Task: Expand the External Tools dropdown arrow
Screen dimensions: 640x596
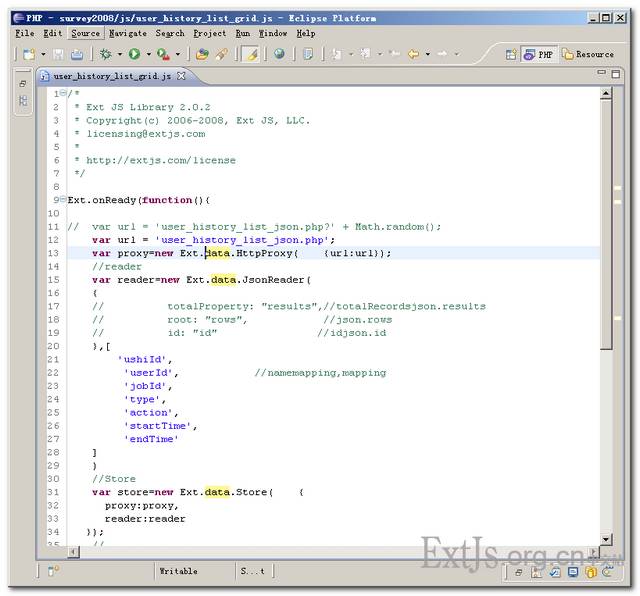Action: click(x=178, y=54)
